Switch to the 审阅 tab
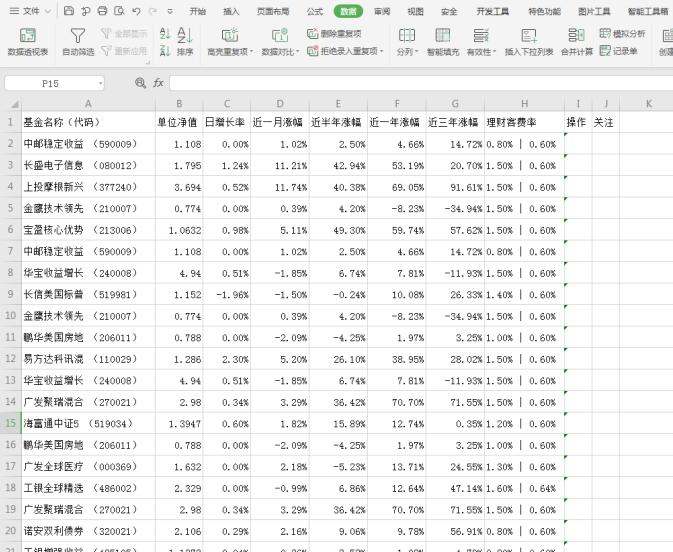This screenshot has height=552, width=673. (382, 11)
